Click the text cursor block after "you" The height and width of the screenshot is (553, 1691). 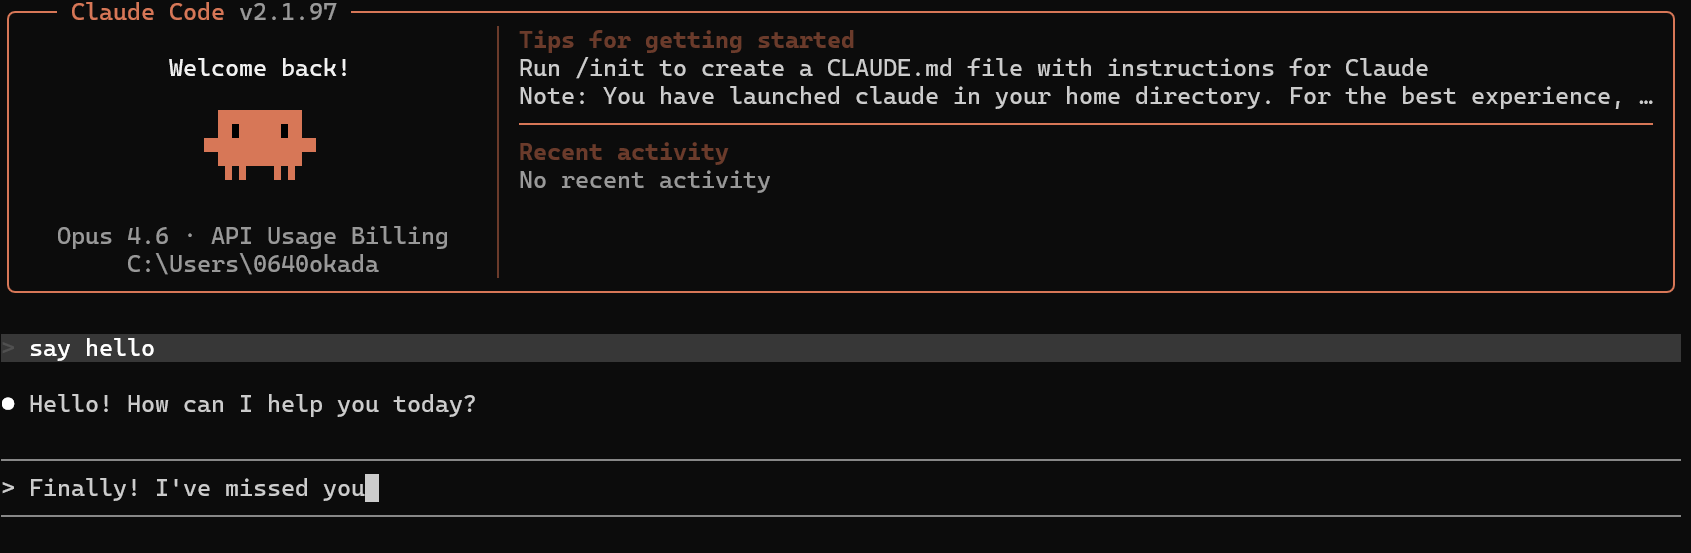[x=372, y=488]
